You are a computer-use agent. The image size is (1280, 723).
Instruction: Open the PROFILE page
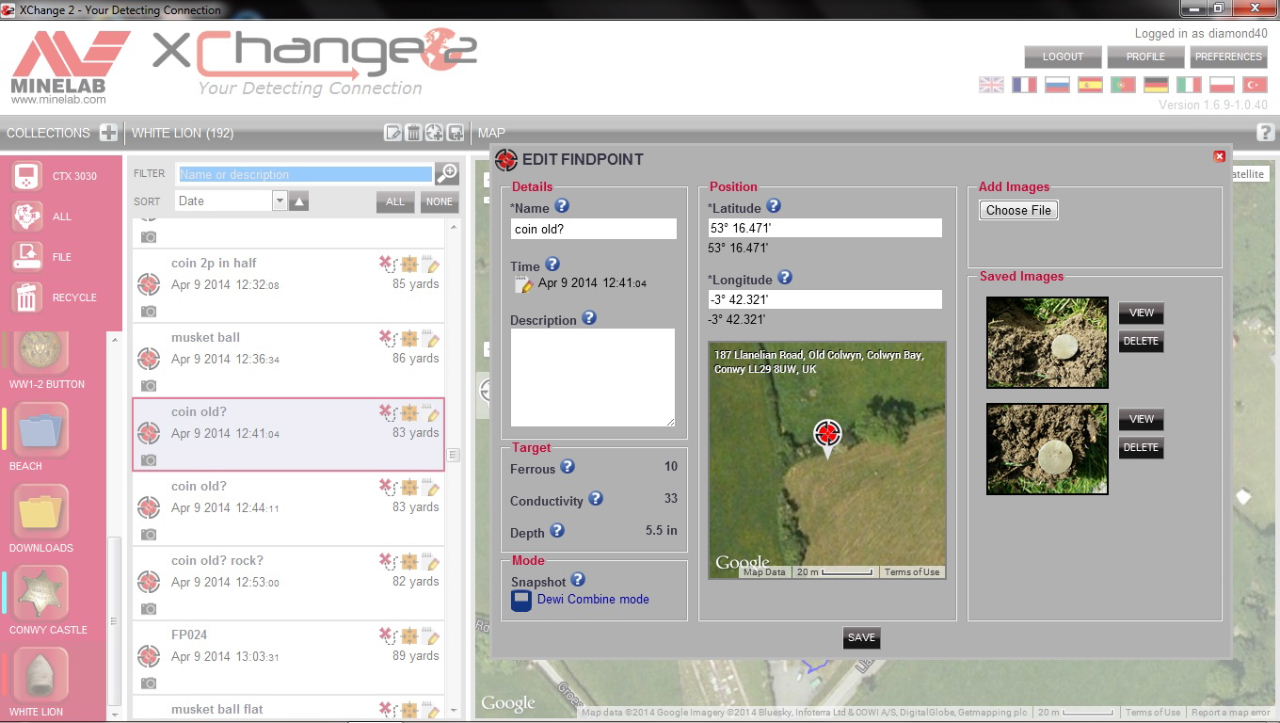[1146, 57]
